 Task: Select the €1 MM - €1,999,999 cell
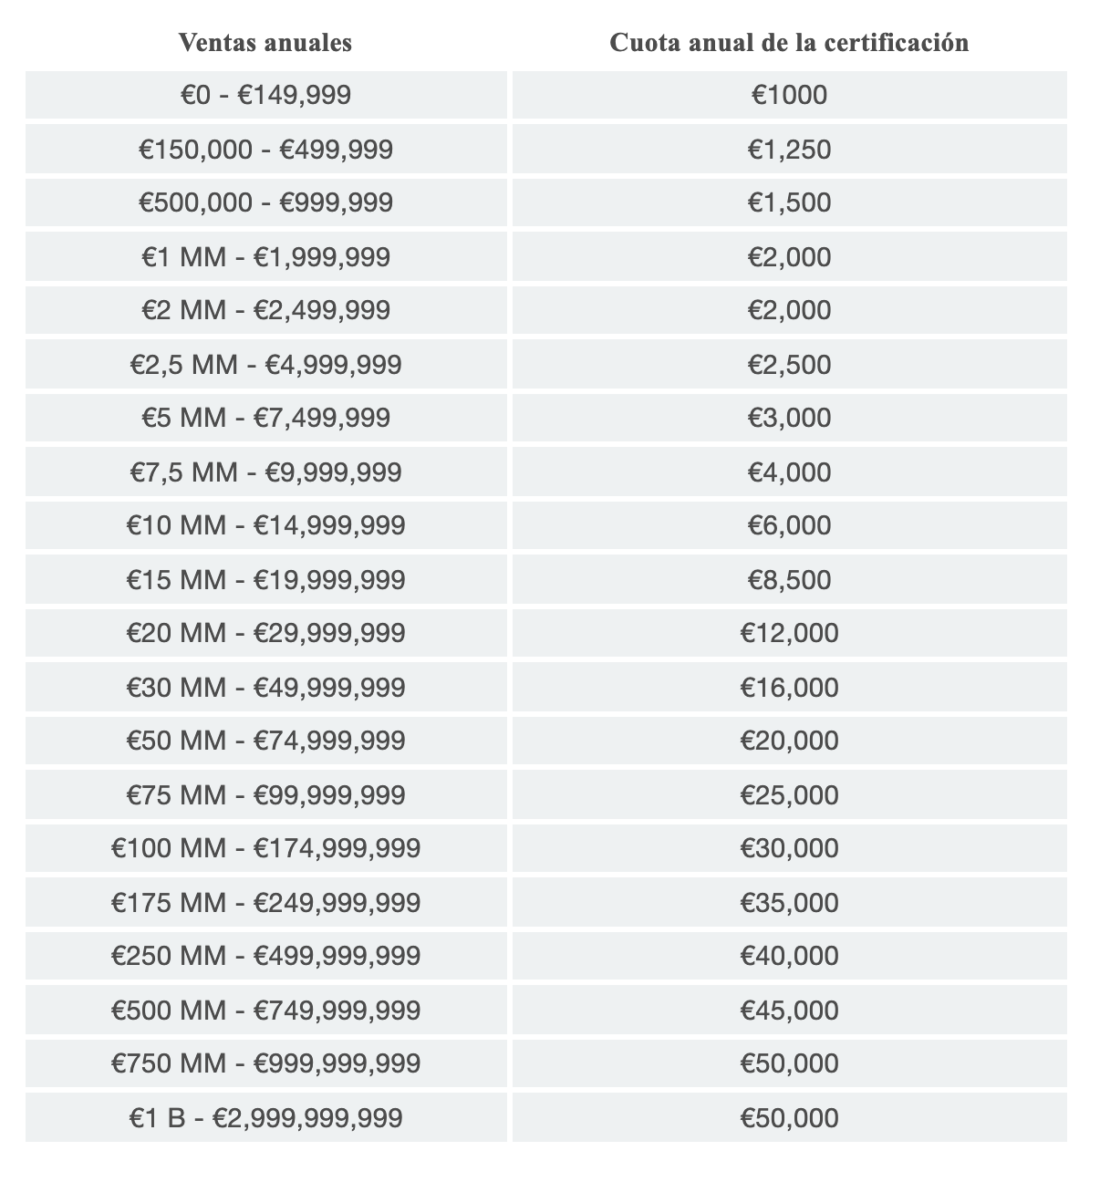point(265,257)
